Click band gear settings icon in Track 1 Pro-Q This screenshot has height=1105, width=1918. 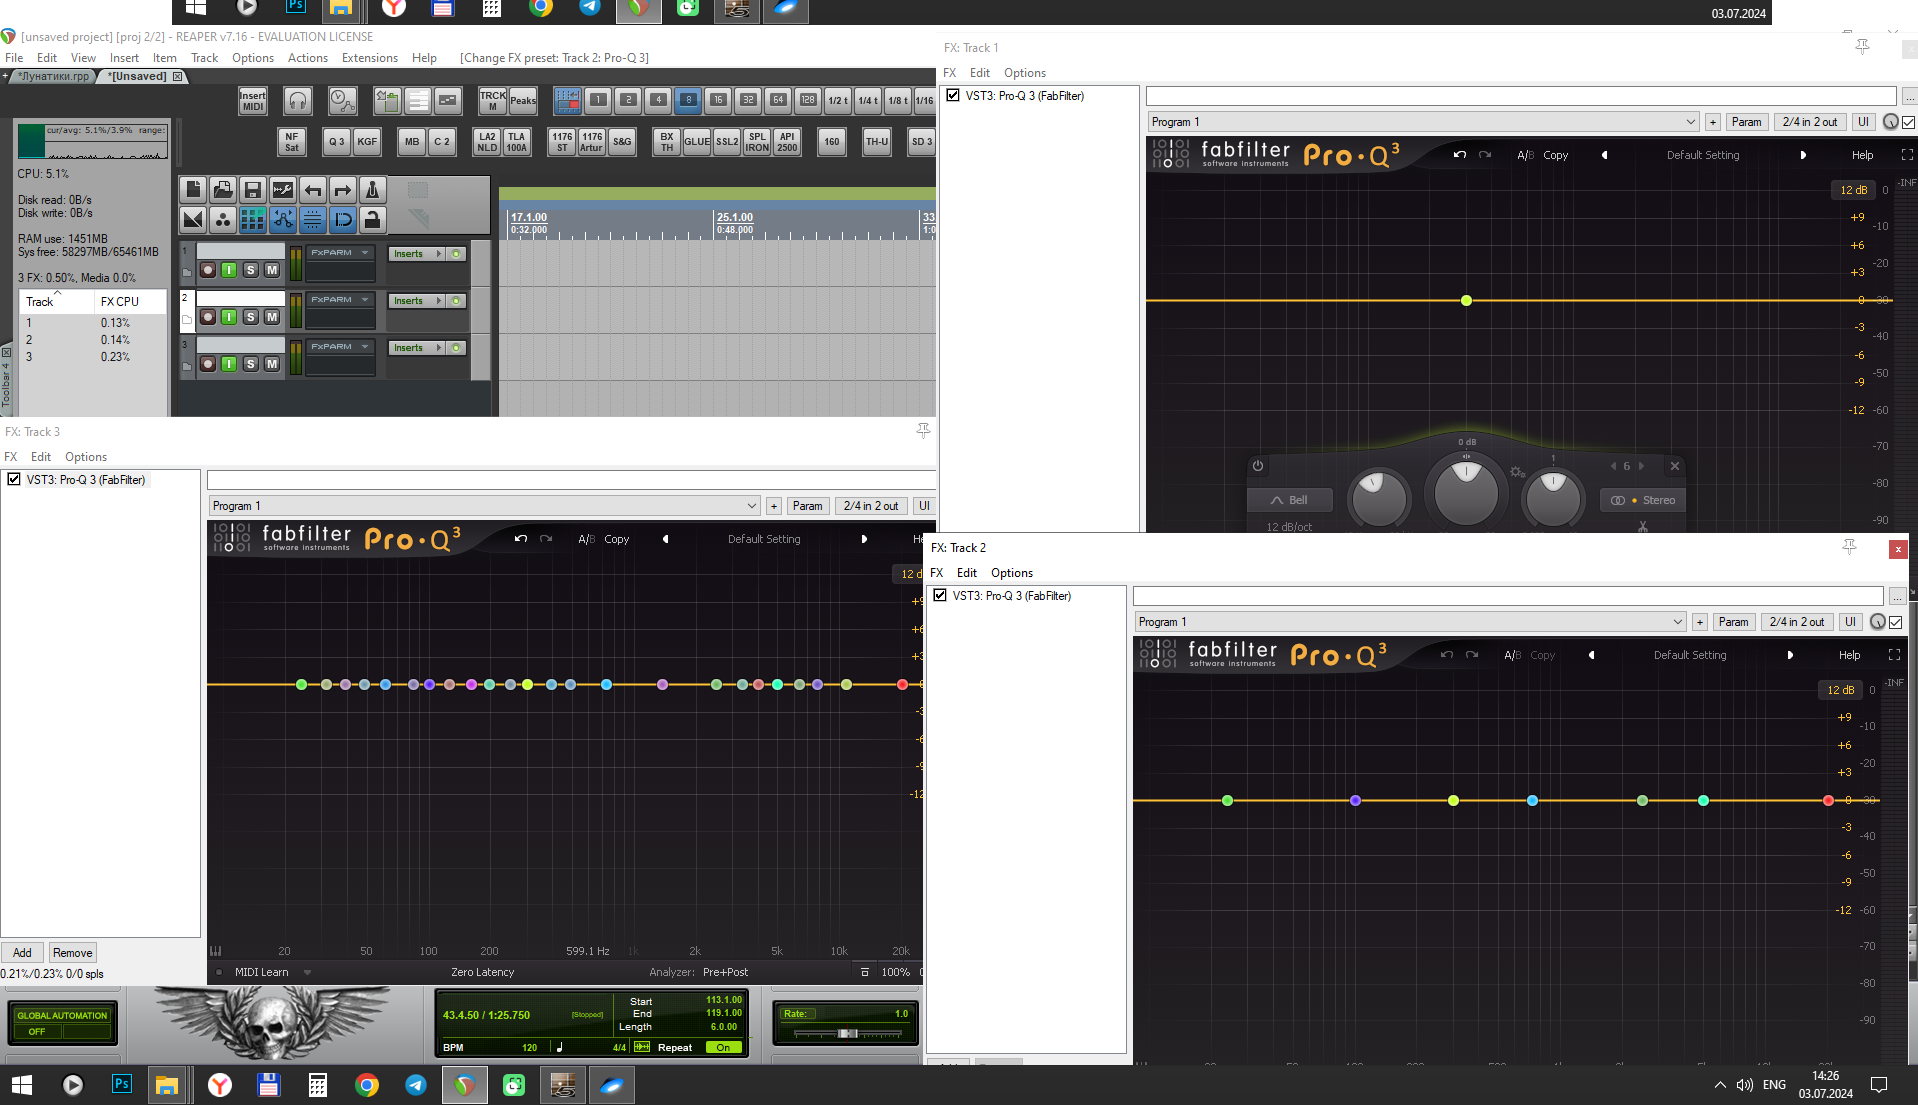(1517, 472)
